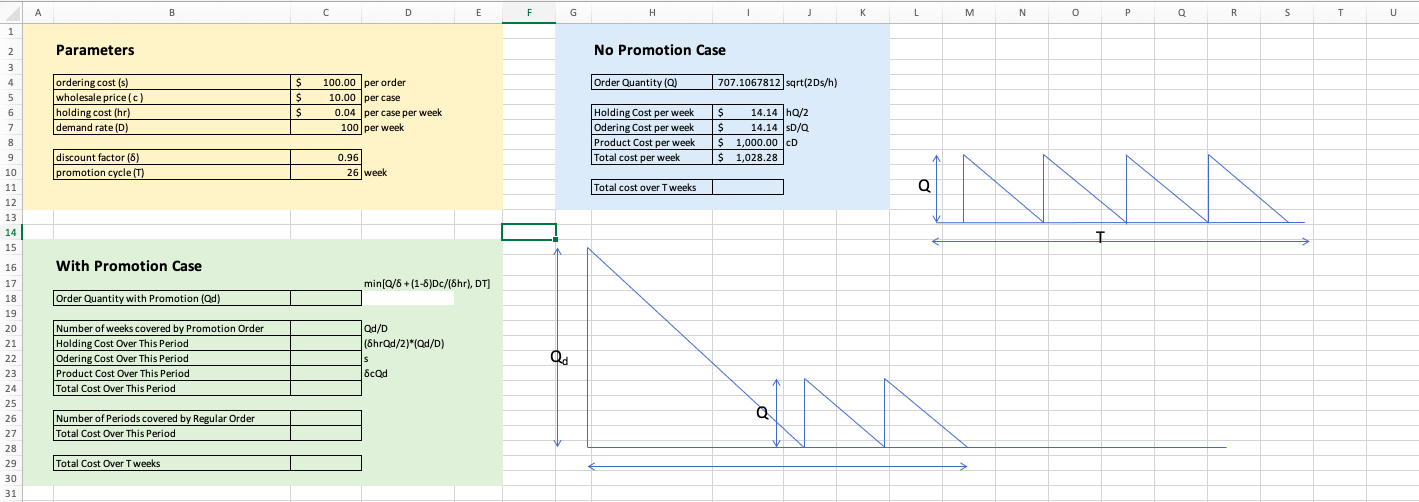Click 'Holding Cost Over This Period' label
Viewport: 1419px width, 502px height.
tap(171, 343)
